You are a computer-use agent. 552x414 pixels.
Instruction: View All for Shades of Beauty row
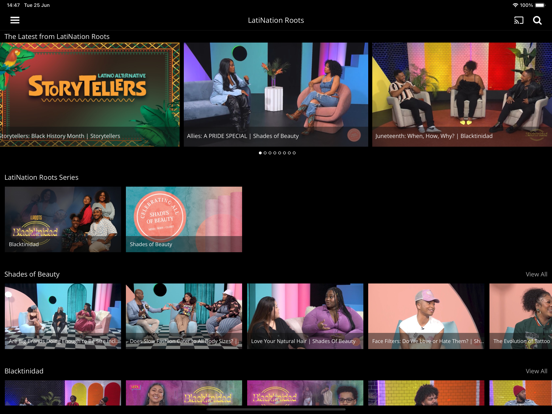tap(536, 274)
